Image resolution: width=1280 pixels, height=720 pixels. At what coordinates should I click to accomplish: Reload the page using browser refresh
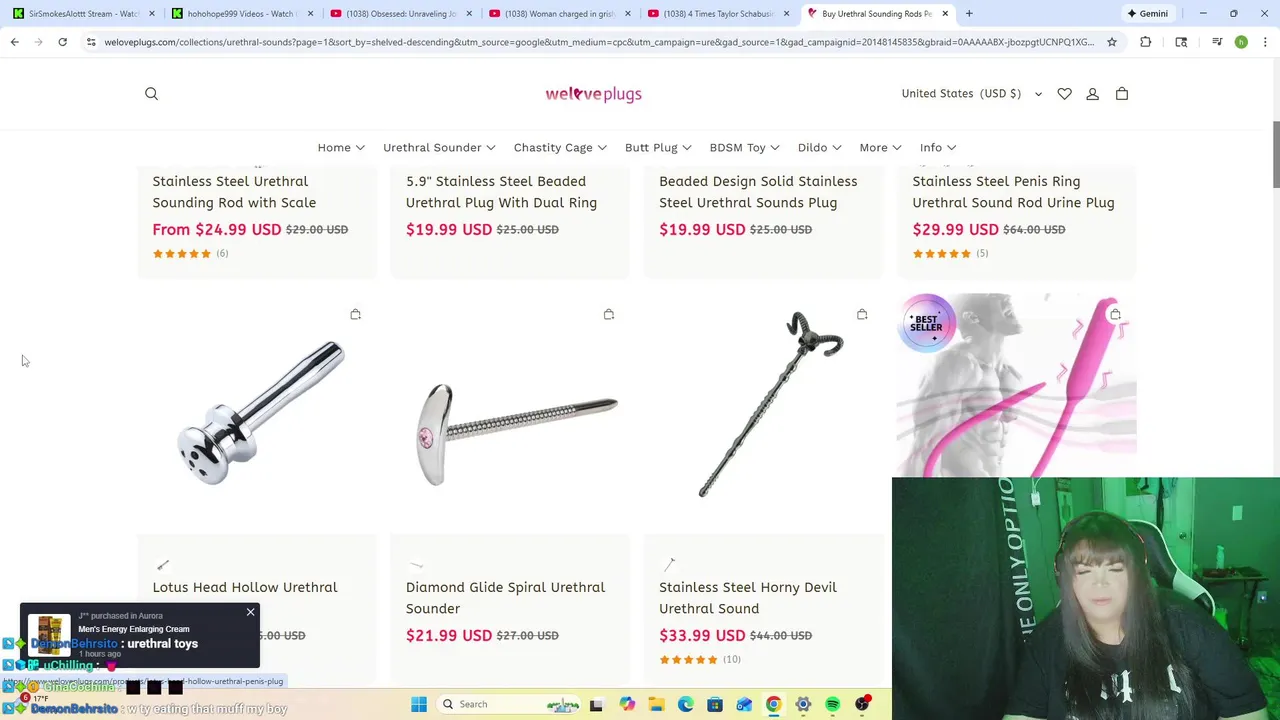pos(62,42)
